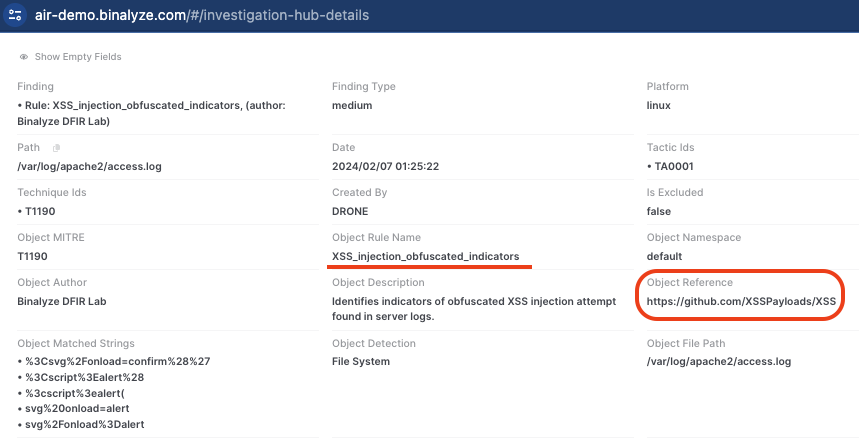
Task: Open the github.com/XSSPayloads Object Reference link
Action: click(741, 301)
